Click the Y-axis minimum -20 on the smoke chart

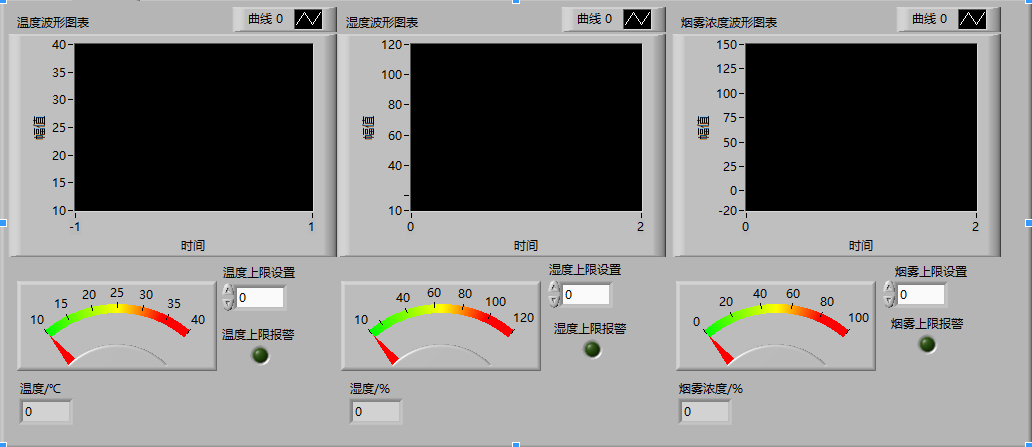tap(727, 211)
